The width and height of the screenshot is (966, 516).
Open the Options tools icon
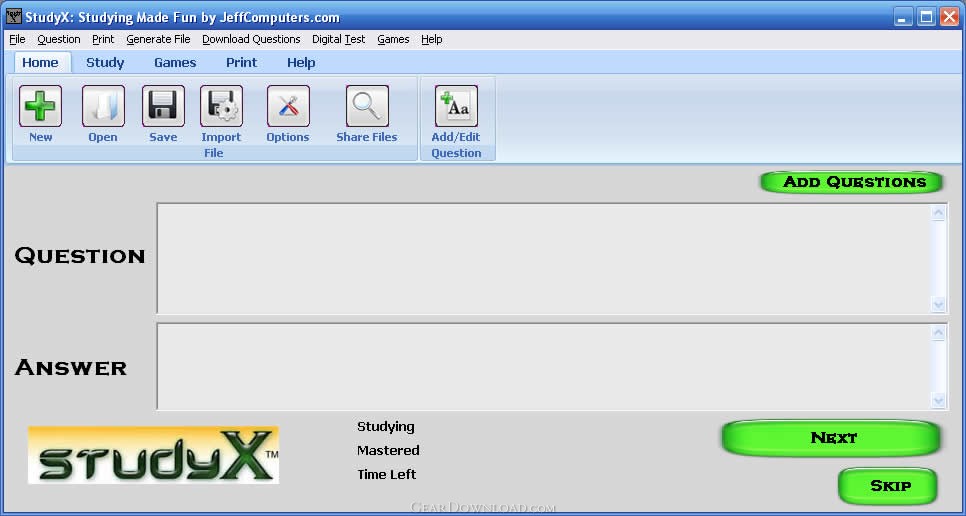tap(288, 106)
